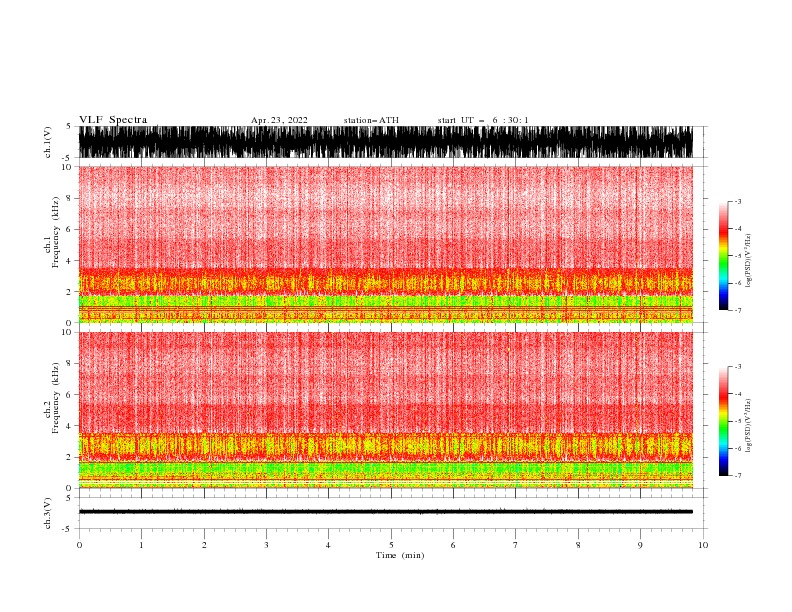Click the "VLF Spectra" title text
The image size is (792, 612).
(113, 120)
